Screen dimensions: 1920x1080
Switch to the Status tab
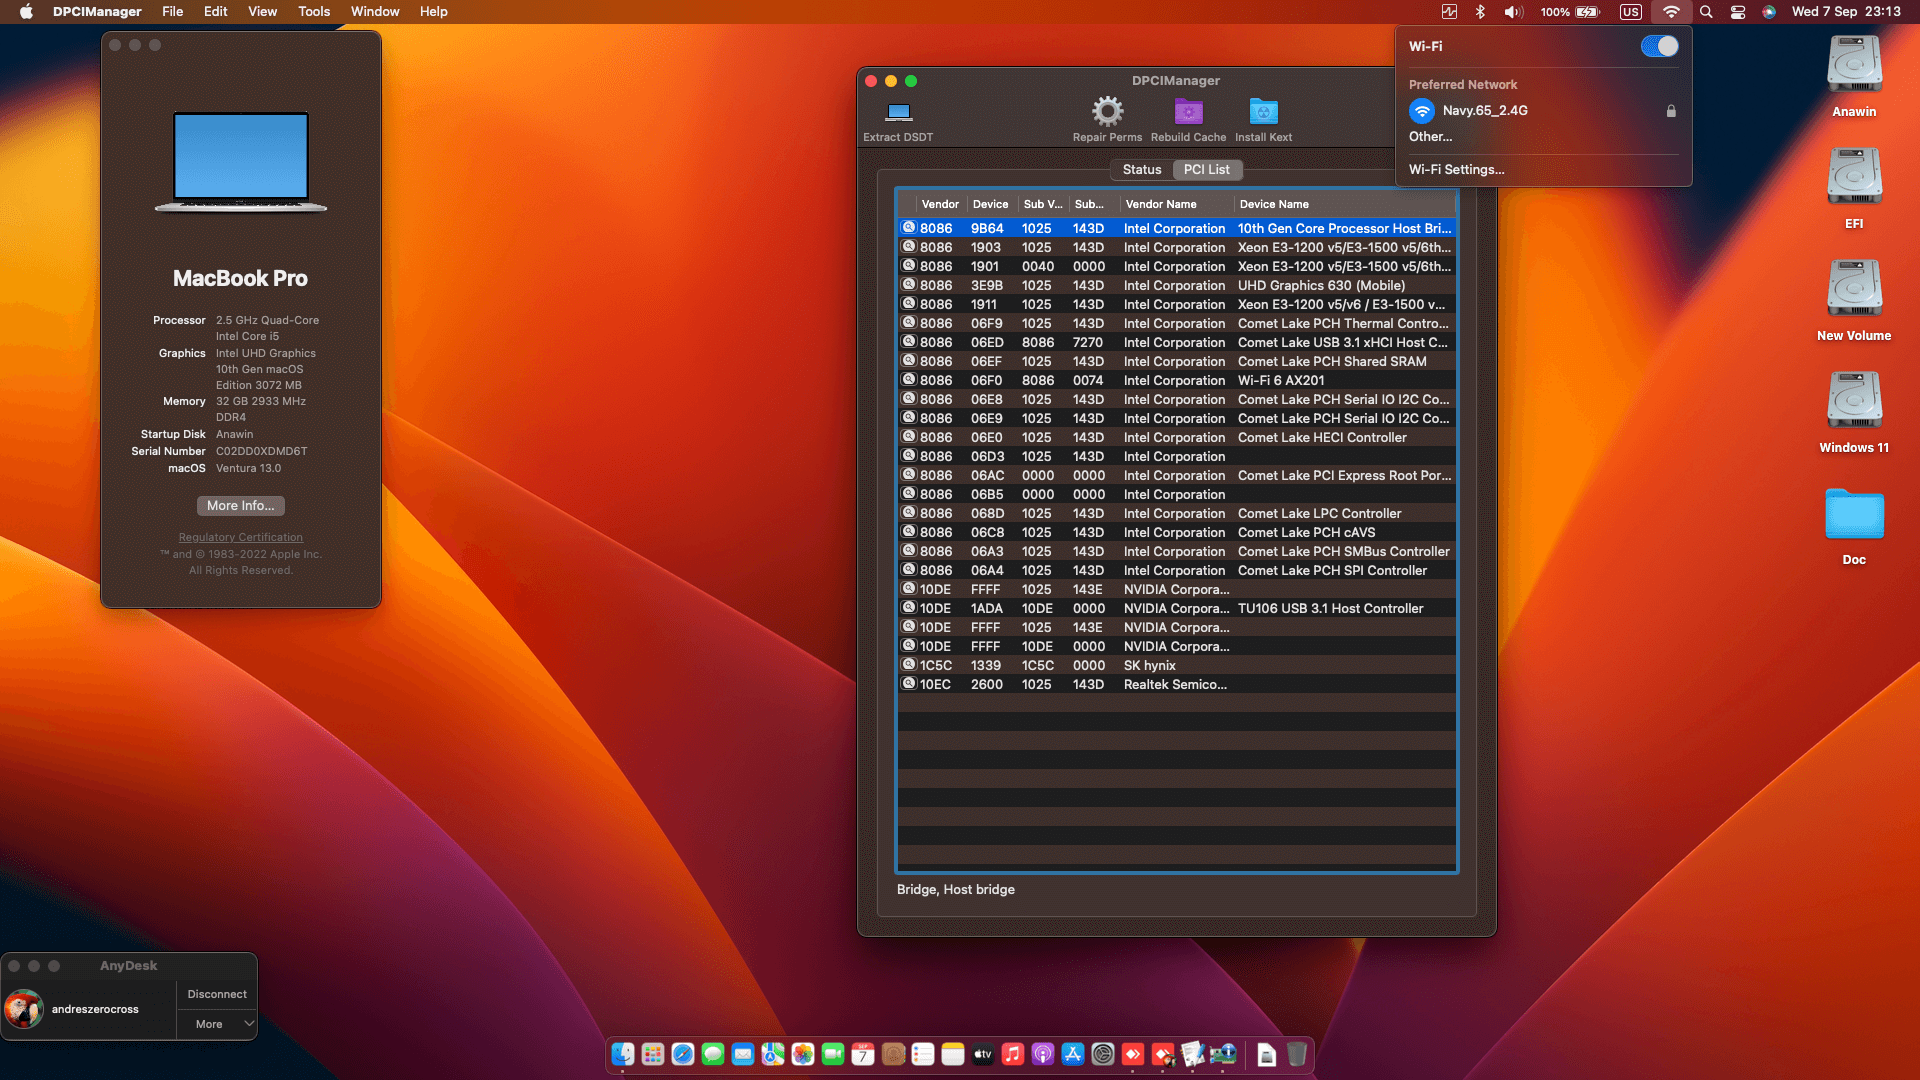point(1142,170)
